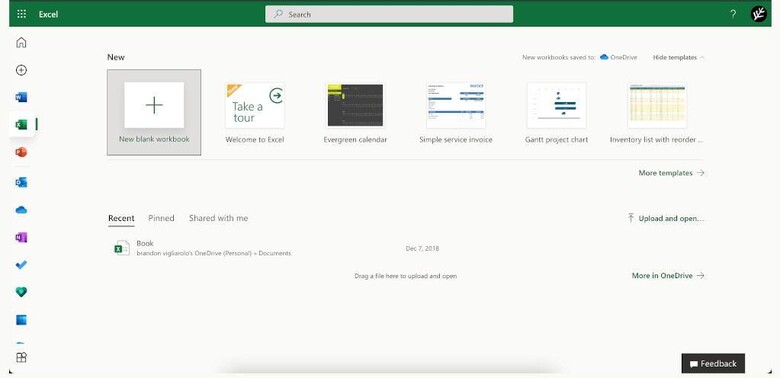Click the More in OneDrive link
Image resolution: width=780 pixels, height=378 pixels.
[x=668, y=276]
